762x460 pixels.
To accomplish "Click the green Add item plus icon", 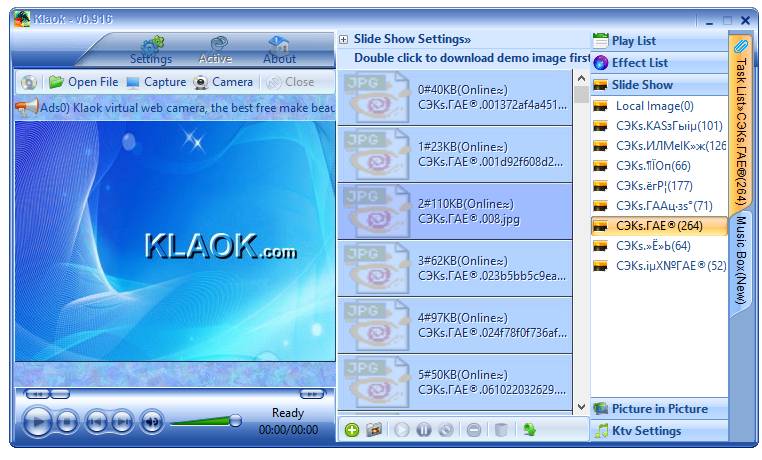I will (351, 430).
